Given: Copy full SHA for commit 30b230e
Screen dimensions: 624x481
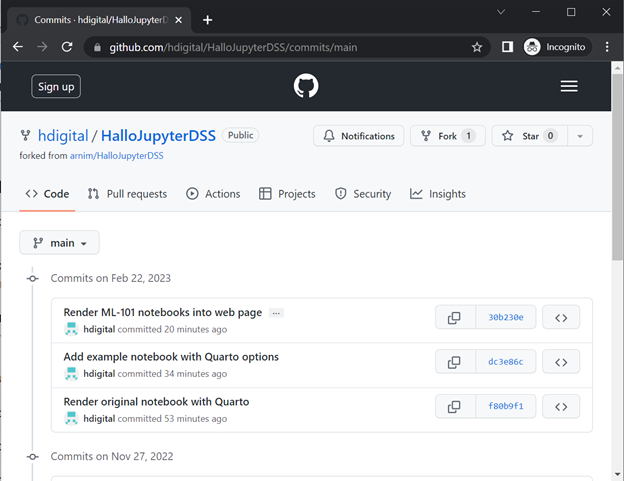Looking at the screenshot, I should pos(455,317).
